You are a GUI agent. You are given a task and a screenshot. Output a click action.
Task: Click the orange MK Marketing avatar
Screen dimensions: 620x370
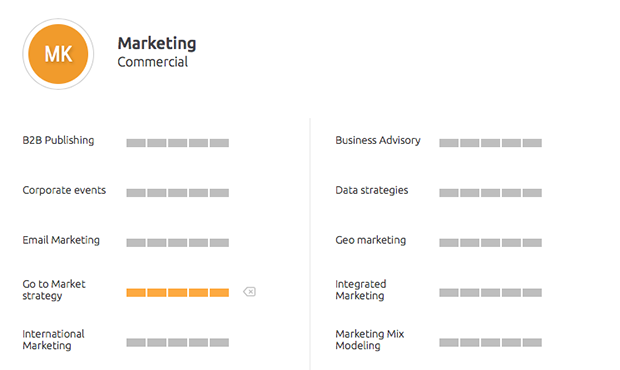(x=58, y=54)
